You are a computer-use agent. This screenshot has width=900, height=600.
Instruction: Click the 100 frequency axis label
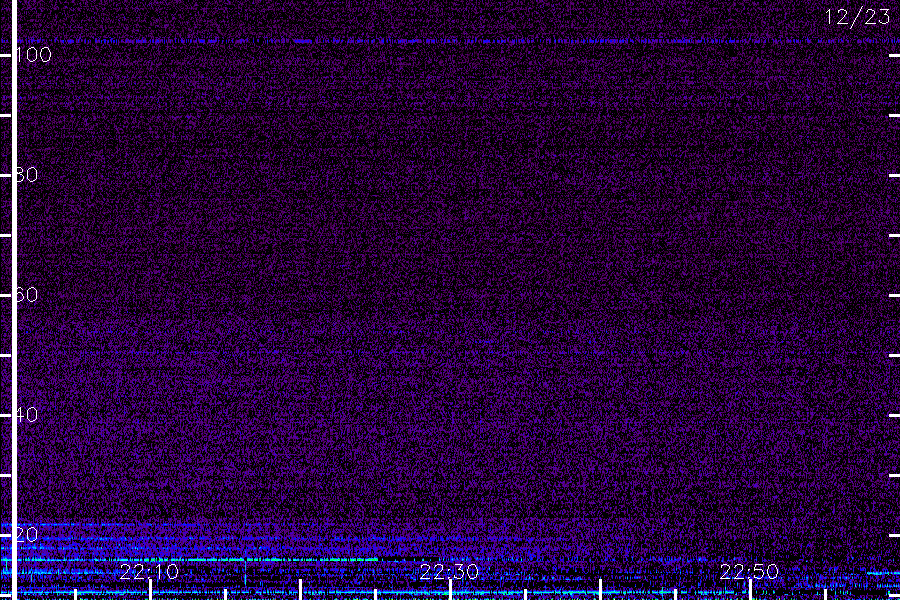click(x=33, y=55)
